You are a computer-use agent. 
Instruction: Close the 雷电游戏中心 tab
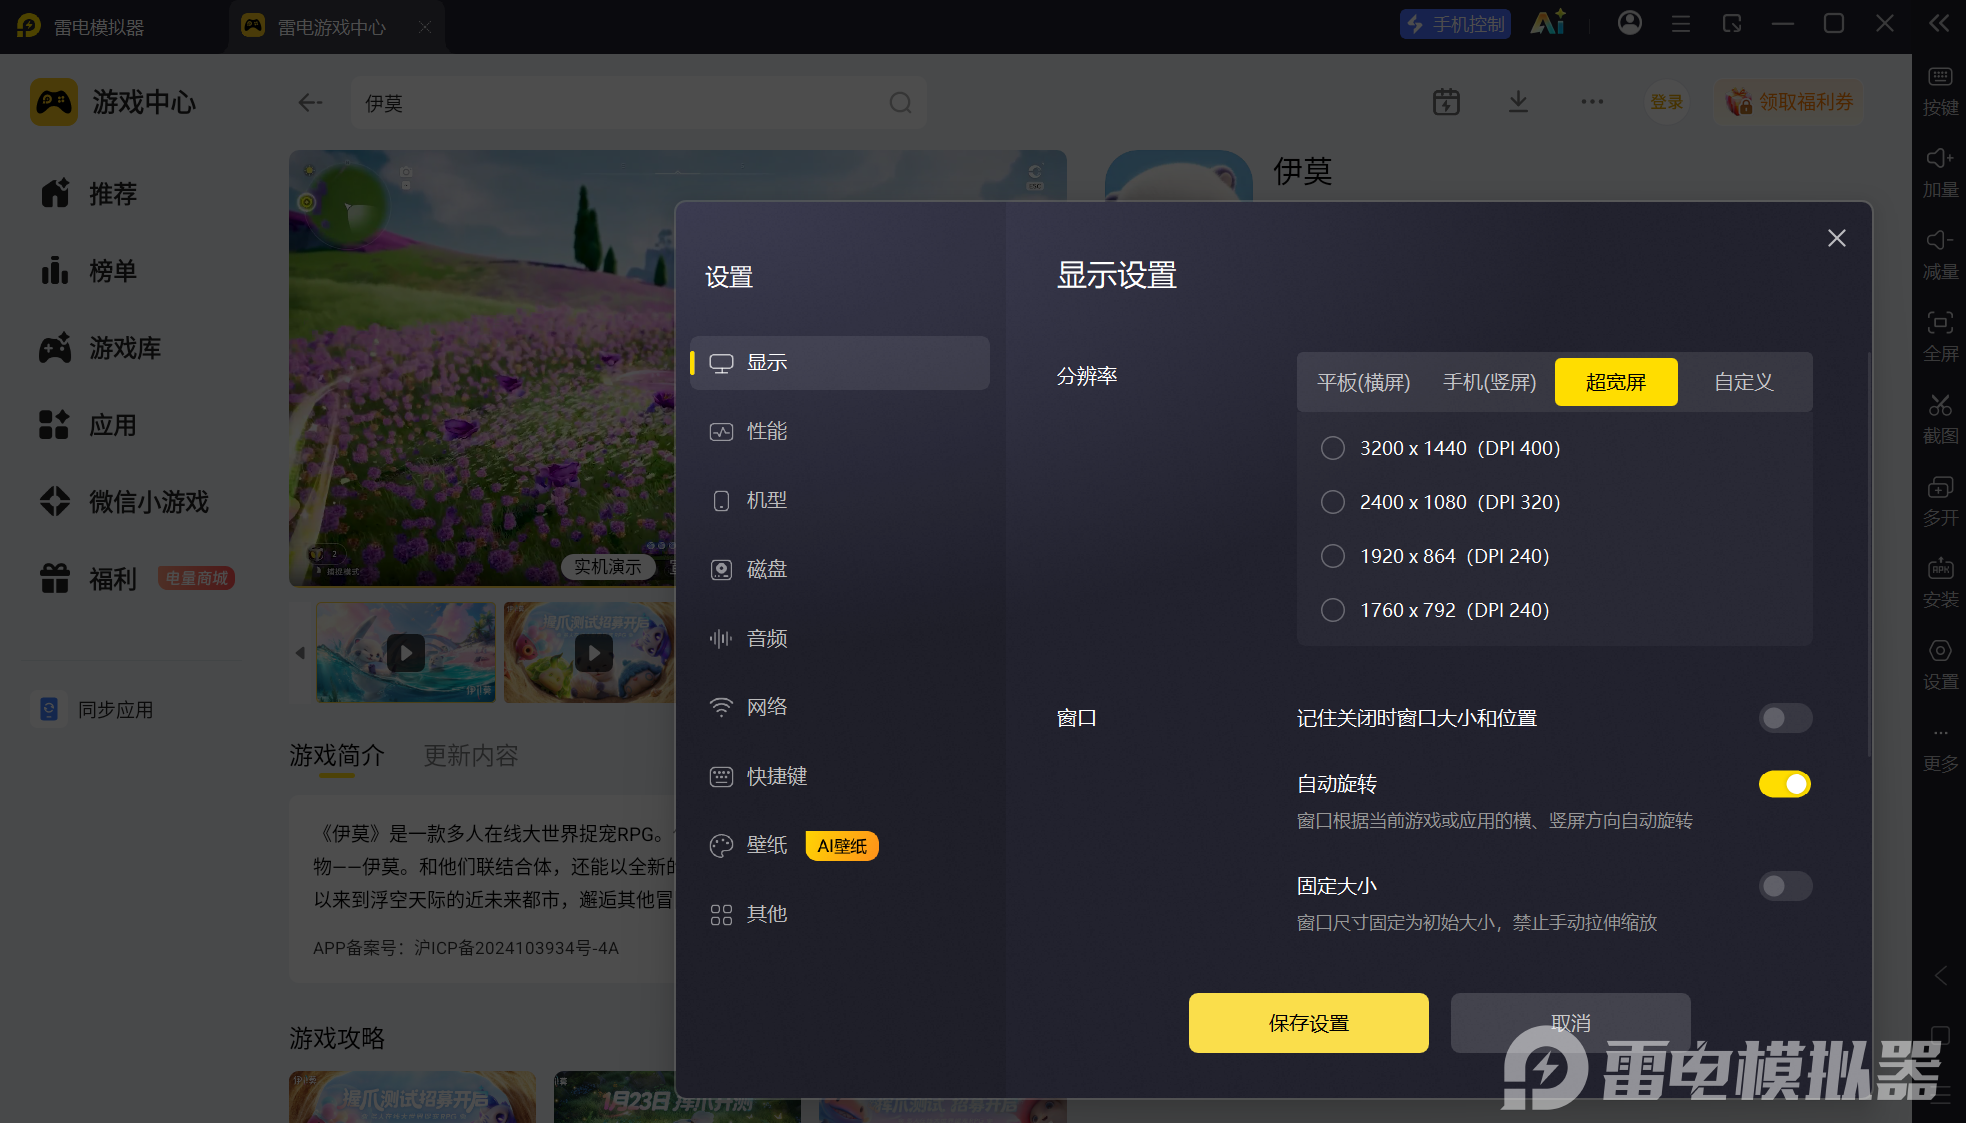pyautogui.click(x=425, y=27)
